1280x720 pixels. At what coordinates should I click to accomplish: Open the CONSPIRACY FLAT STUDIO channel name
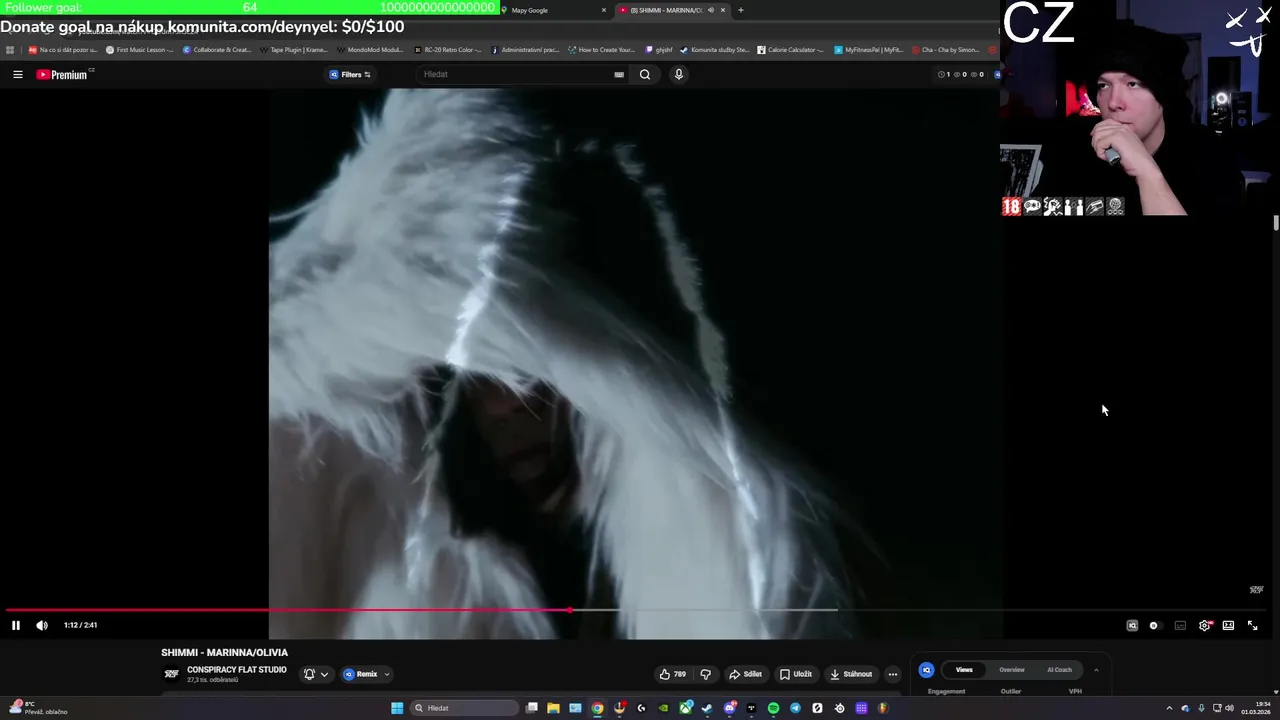(236, 670)
